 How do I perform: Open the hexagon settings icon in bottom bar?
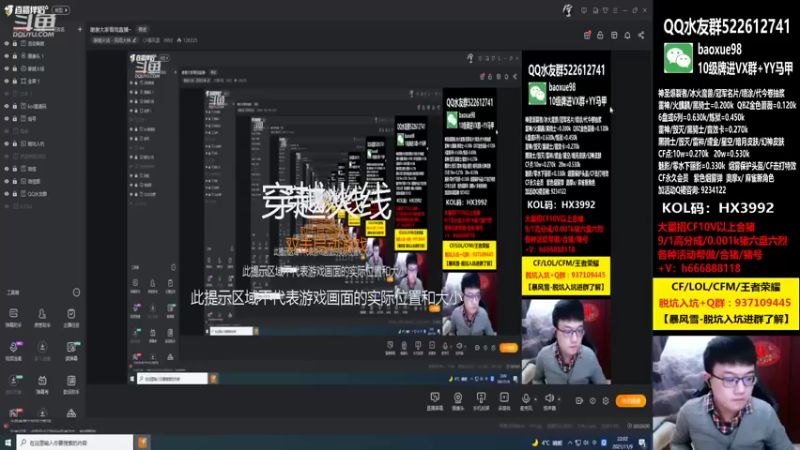[x=606, y=401]
